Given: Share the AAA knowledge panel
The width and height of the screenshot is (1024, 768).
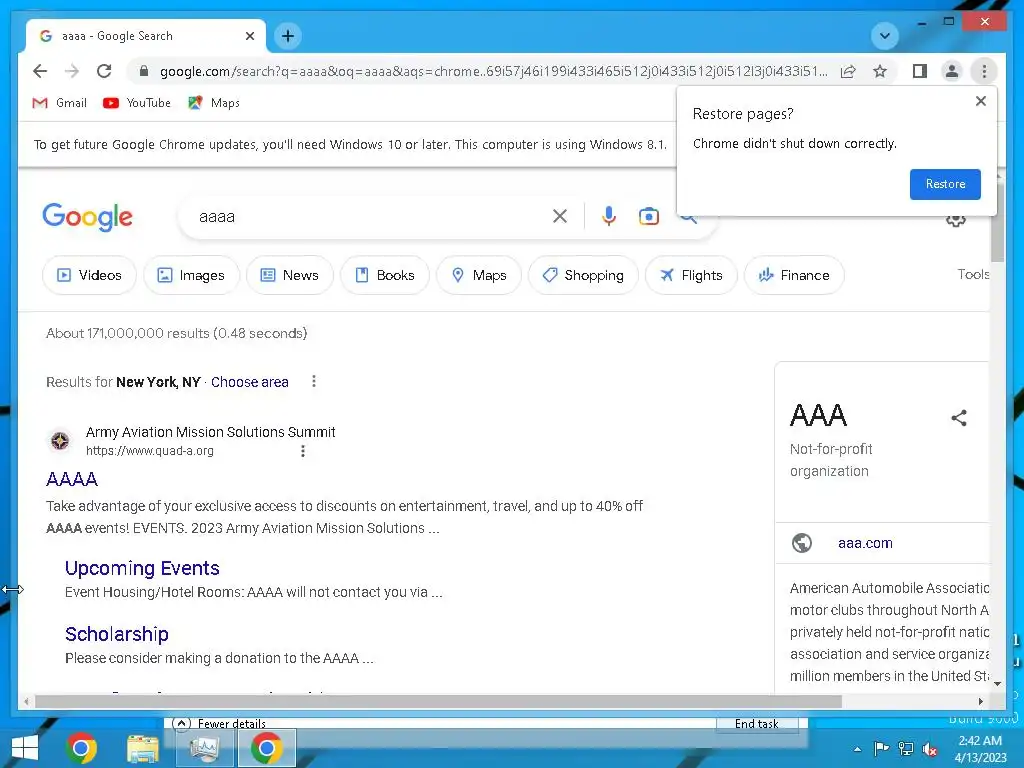Looking at the screenshot, I should pos(958,418).
